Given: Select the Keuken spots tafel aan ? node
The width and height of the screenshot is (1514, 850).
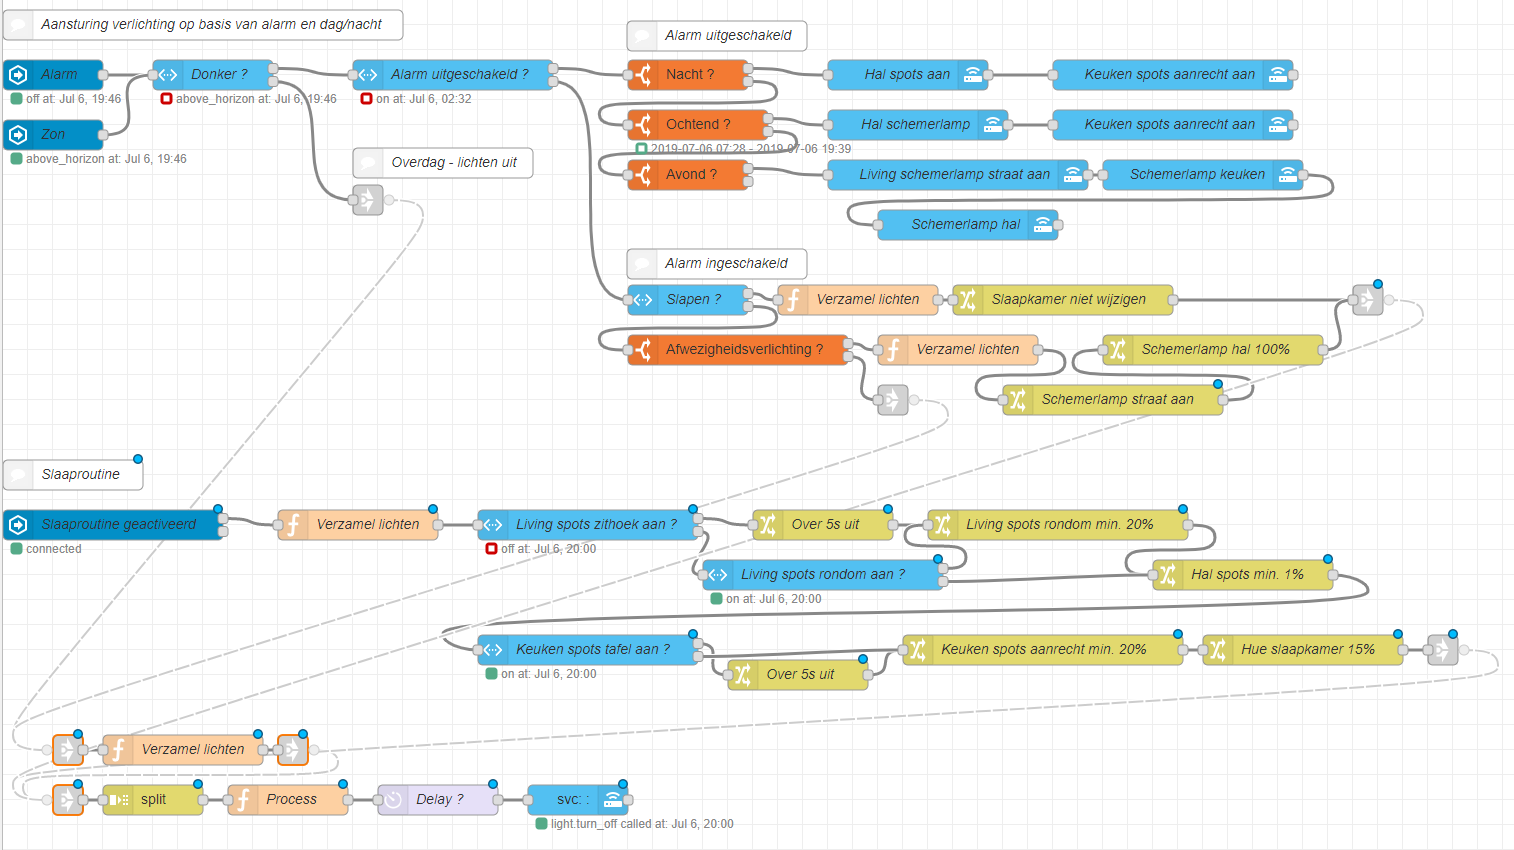Looking at the screenshot, I should tap(592, 650).
